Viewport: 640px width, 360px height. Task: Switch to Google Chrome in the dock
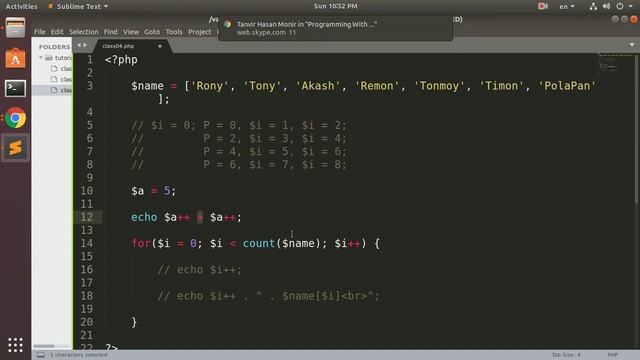[16, 118]
